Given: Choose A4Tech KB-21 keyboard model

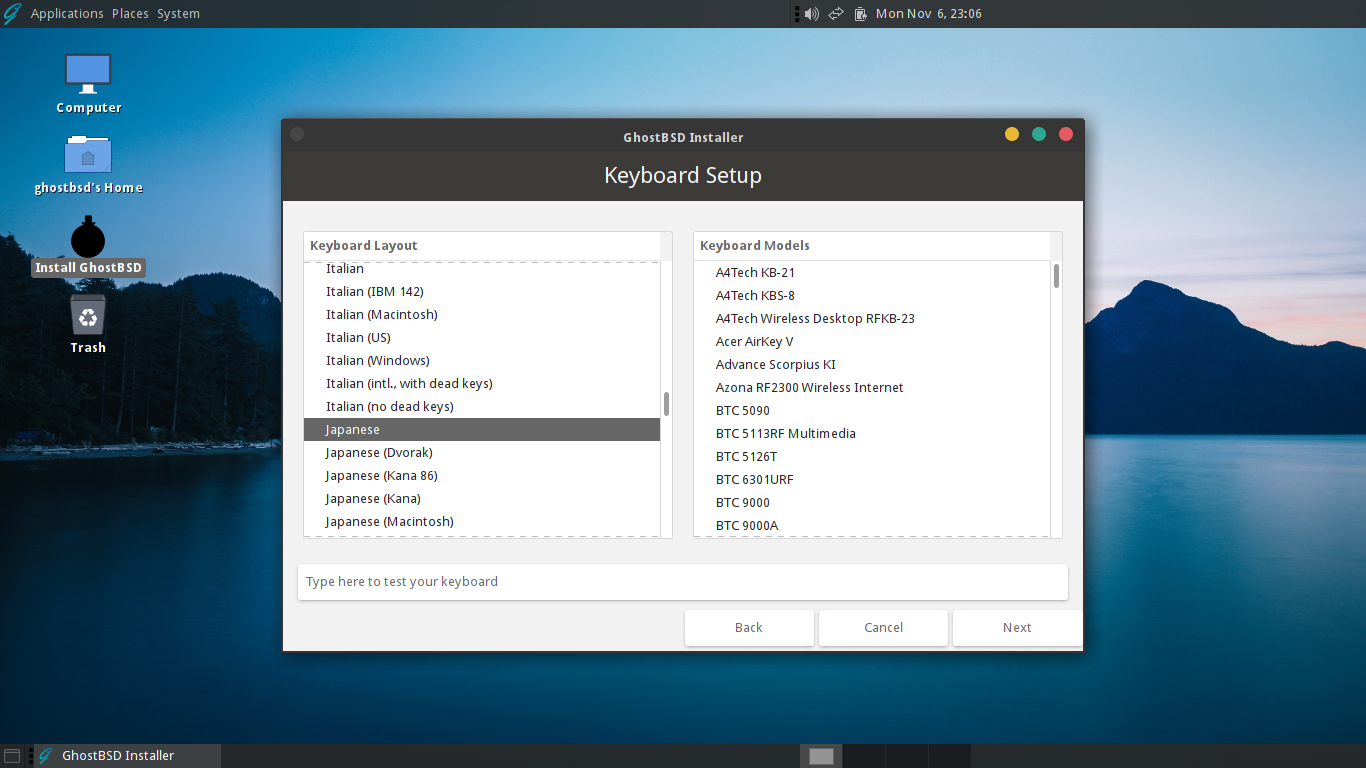Looking at the screenshot, I should click(872, 273).
